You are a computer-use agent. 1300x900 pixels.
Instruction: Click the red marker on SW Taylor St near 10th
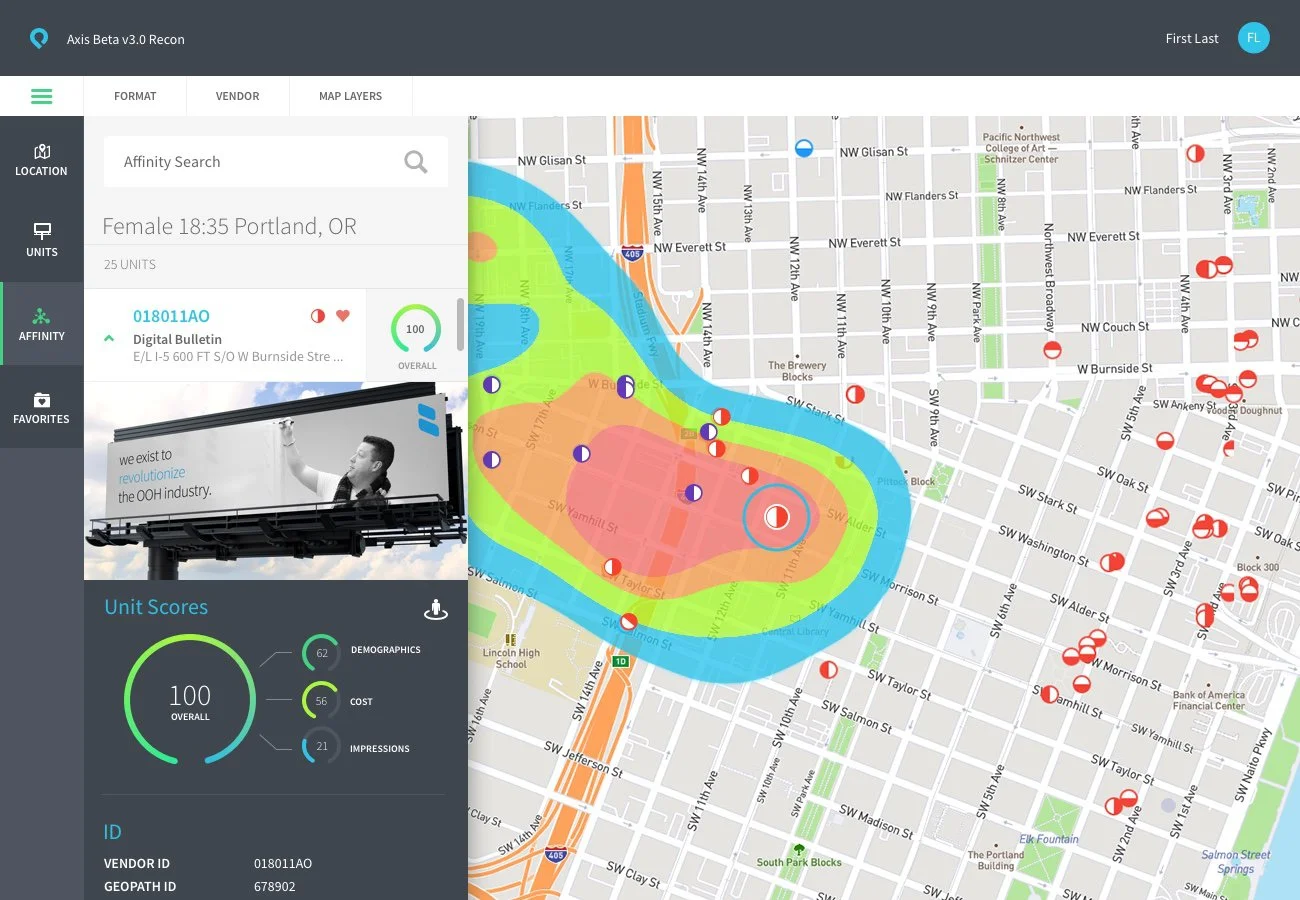click(x=828, y=669)
